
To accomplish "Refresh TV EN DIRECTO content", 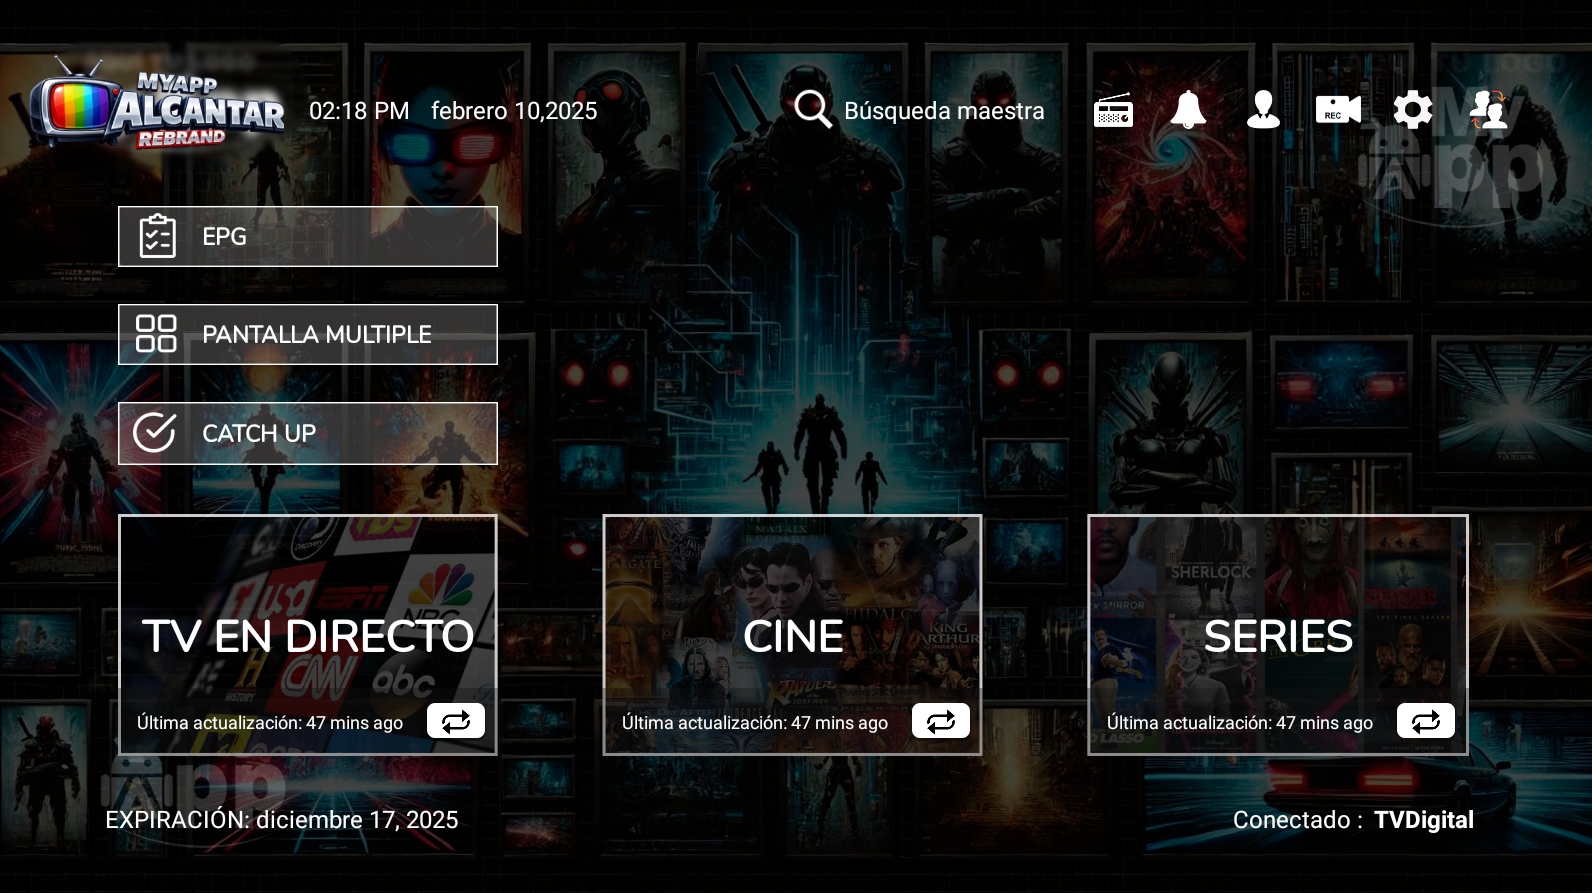I will click(x=455, y=721).
